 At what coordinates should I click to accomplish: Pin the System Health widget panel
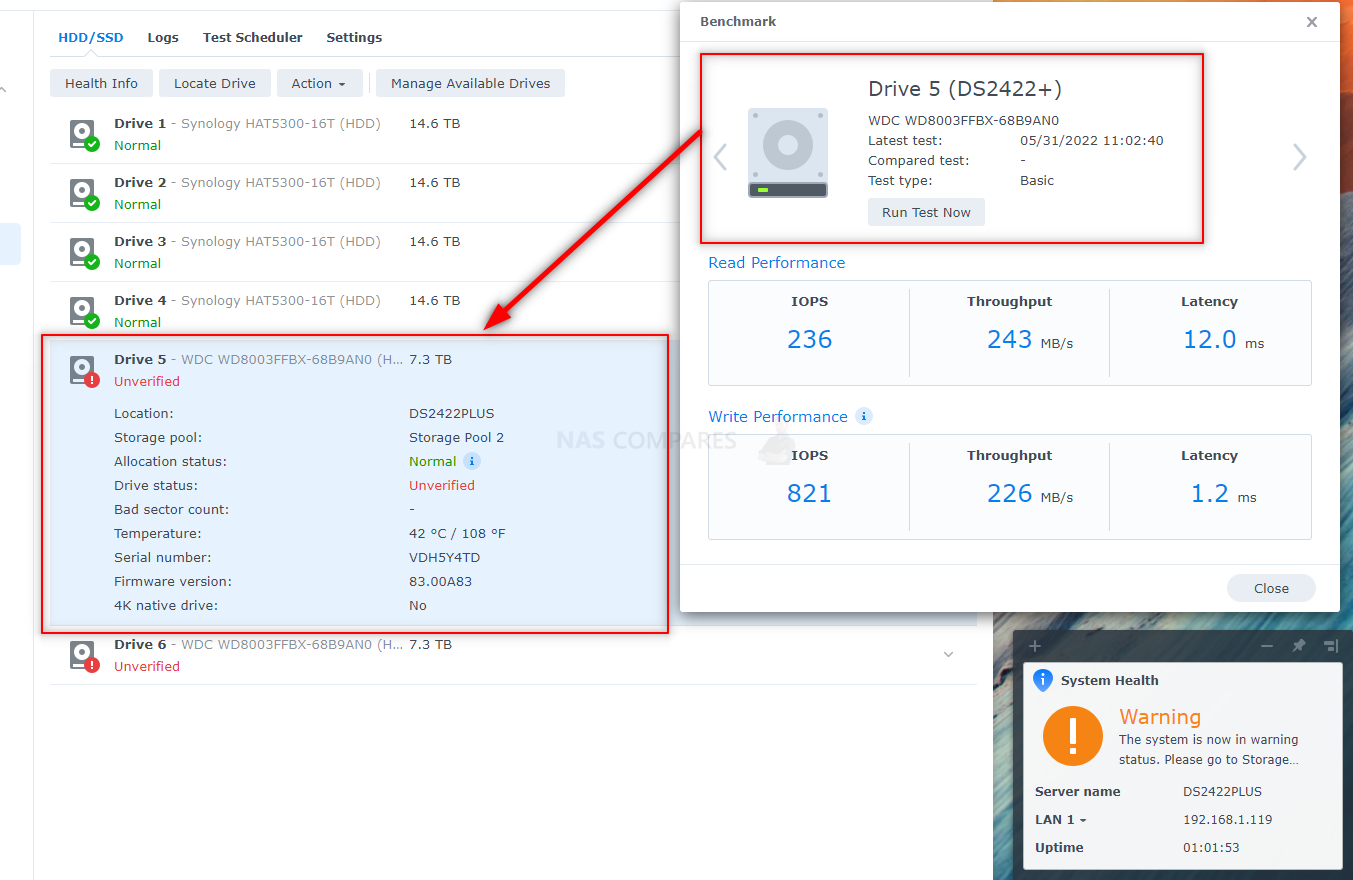[x=1299, y=646]
